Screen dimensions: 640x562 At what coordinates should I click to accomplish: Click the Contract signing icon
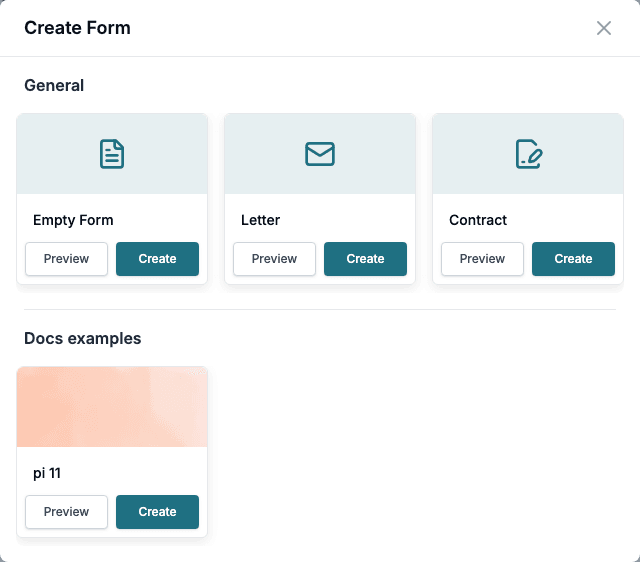tap(529, 154)
